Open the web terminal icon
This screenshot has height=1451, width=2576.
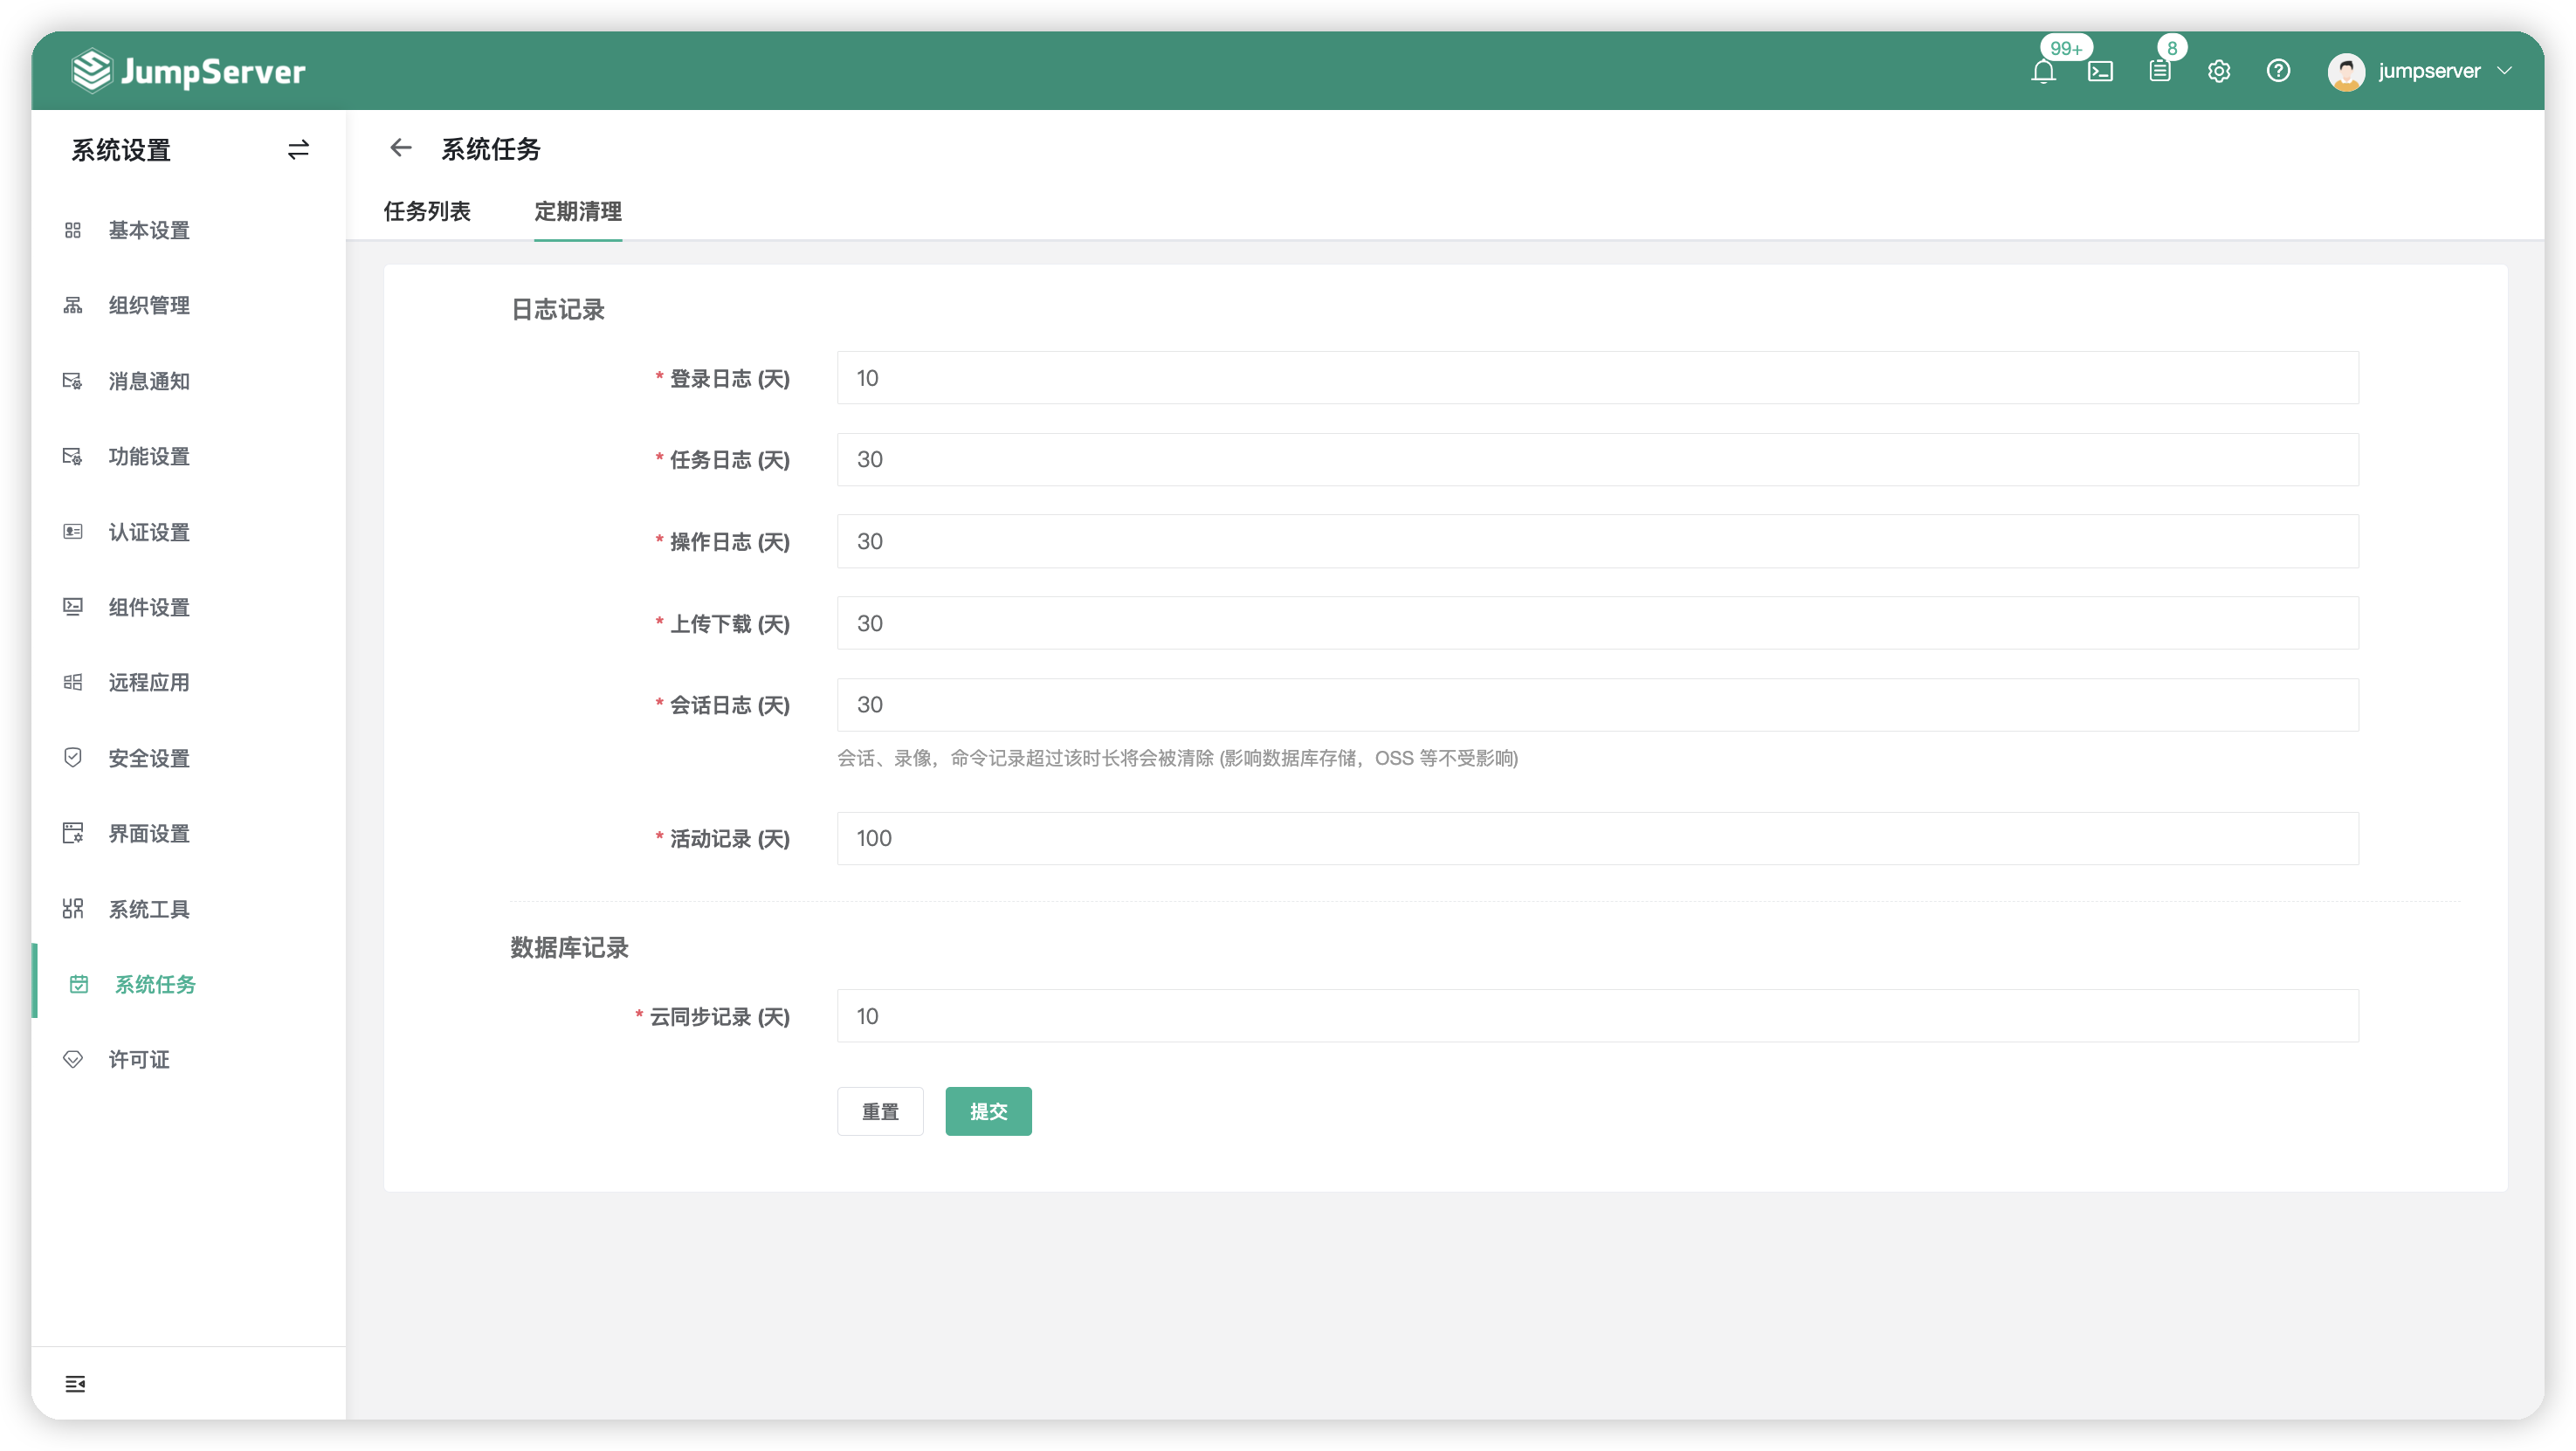pyautogui.click(x=2100, y=71)
